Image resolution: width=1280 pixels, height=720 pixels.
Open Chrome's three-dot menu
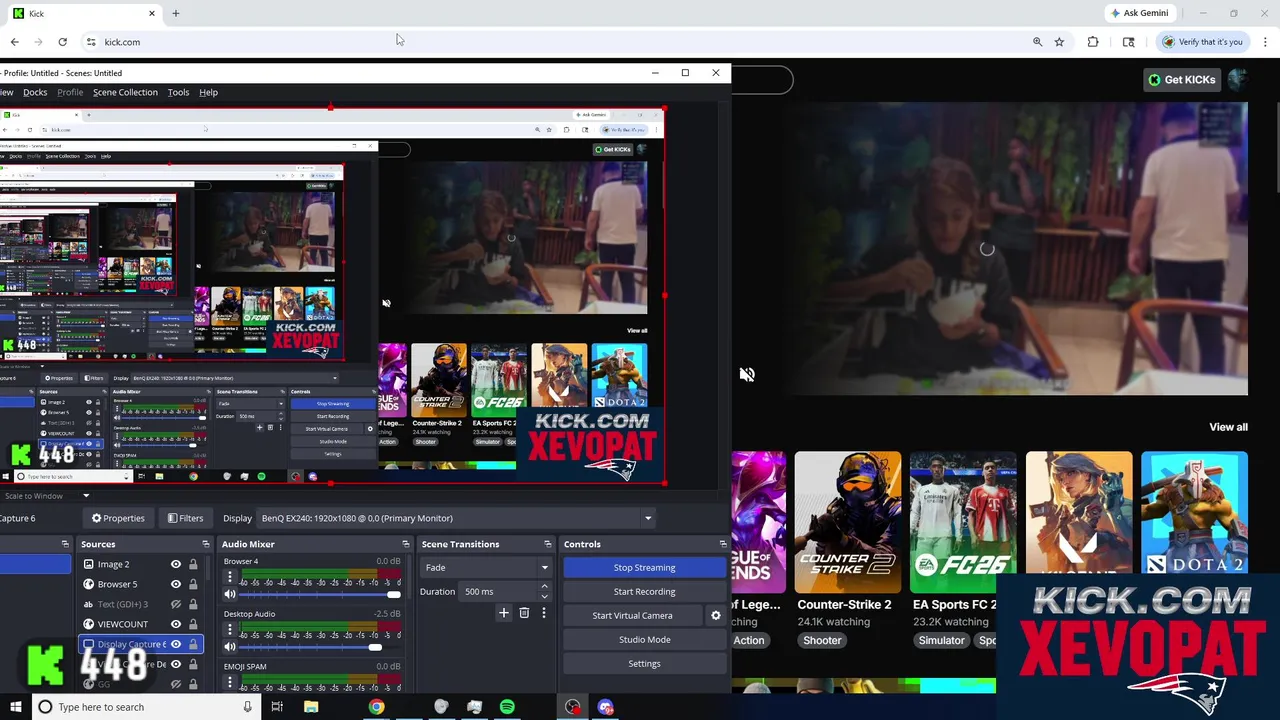1265,42
